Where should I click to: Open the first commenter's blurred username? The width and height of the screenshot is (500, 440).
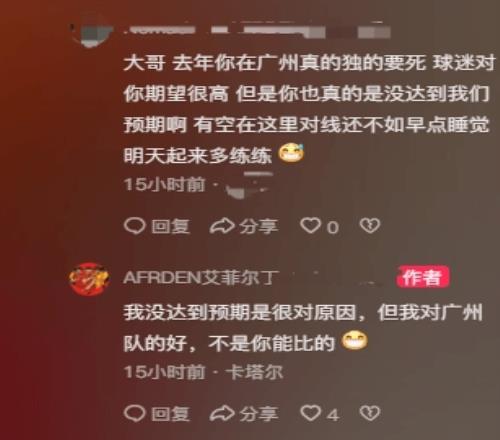coord(257,31)
